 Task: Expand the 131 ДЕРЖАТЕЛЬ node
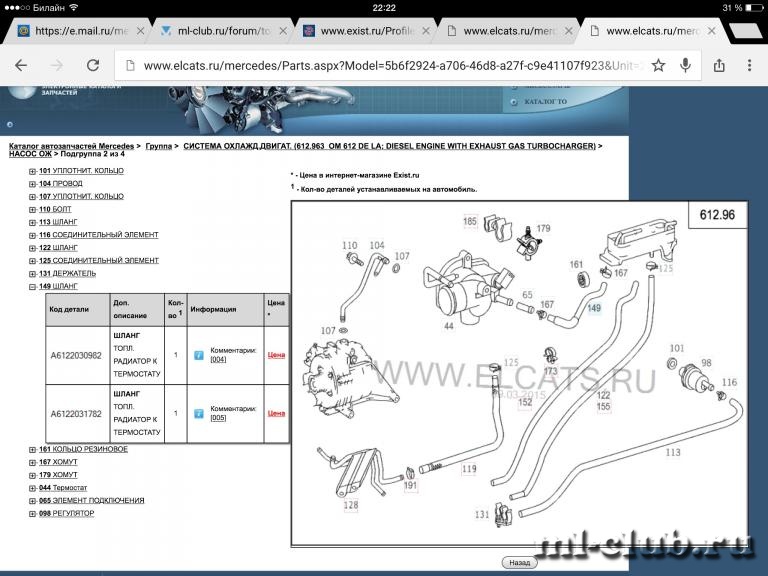33,273
